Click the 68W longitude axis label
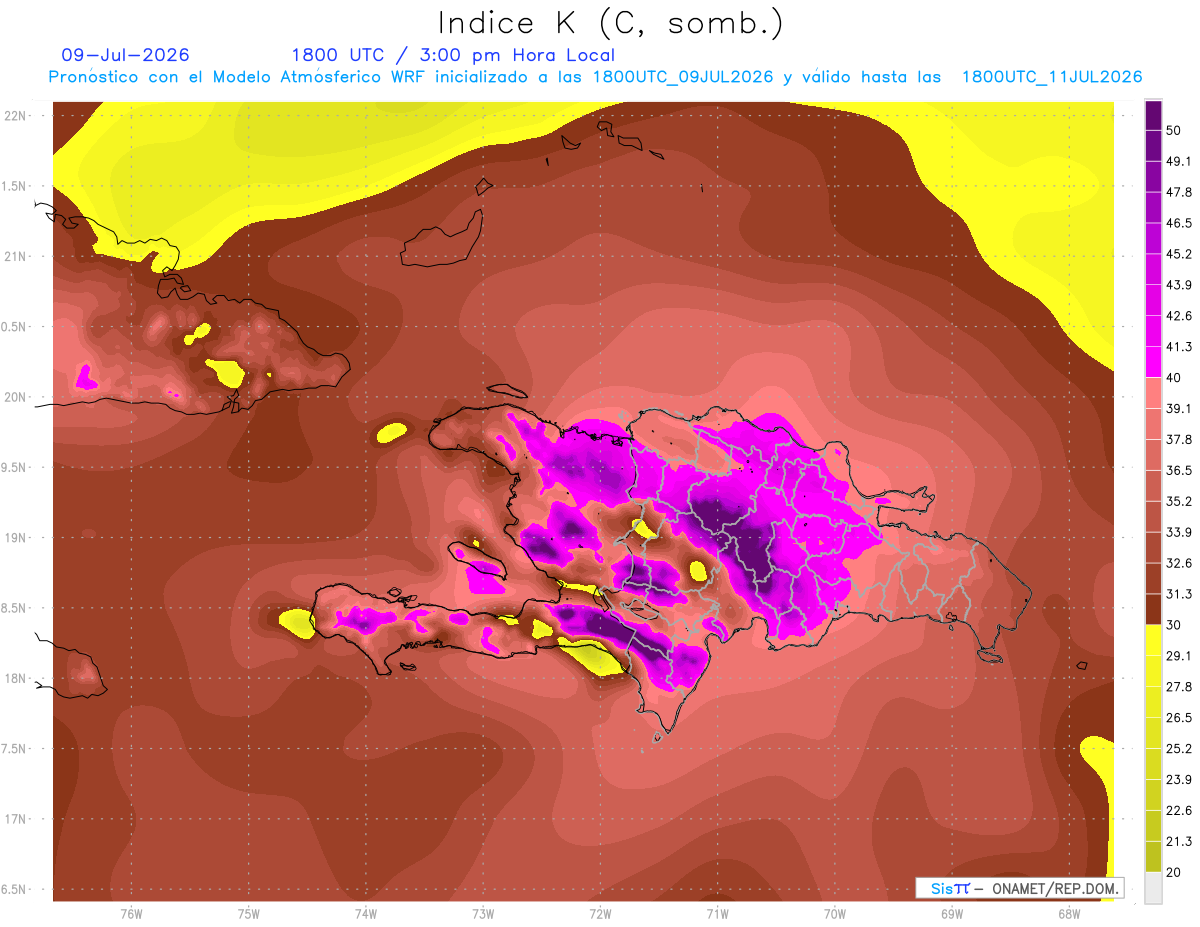The width and height of the screenshot is (1200, 927). (x=1068, y=914)
